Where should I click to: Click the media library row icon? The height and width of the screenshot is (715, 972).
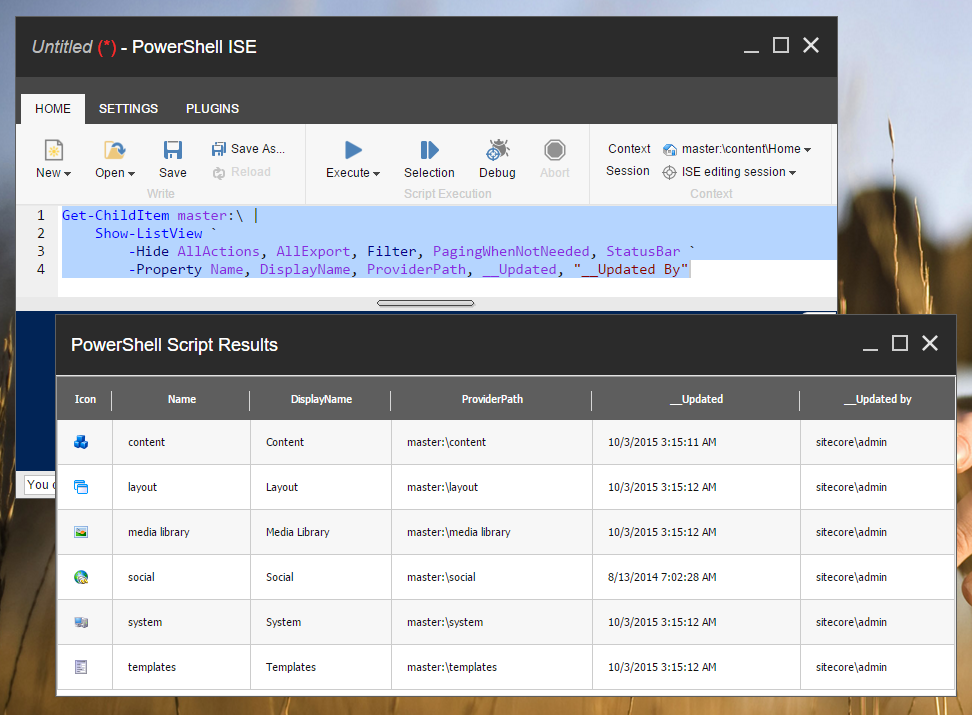[x=82, y=532]
